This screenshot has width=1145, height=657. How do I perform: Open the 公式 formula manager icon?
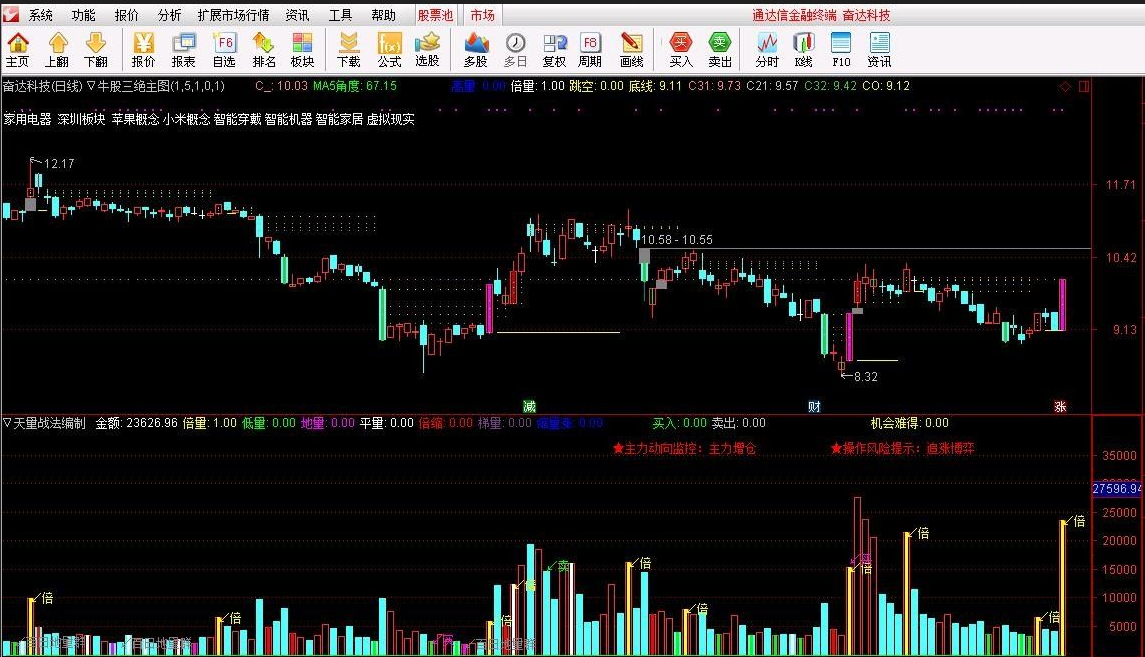click(389, 50)
